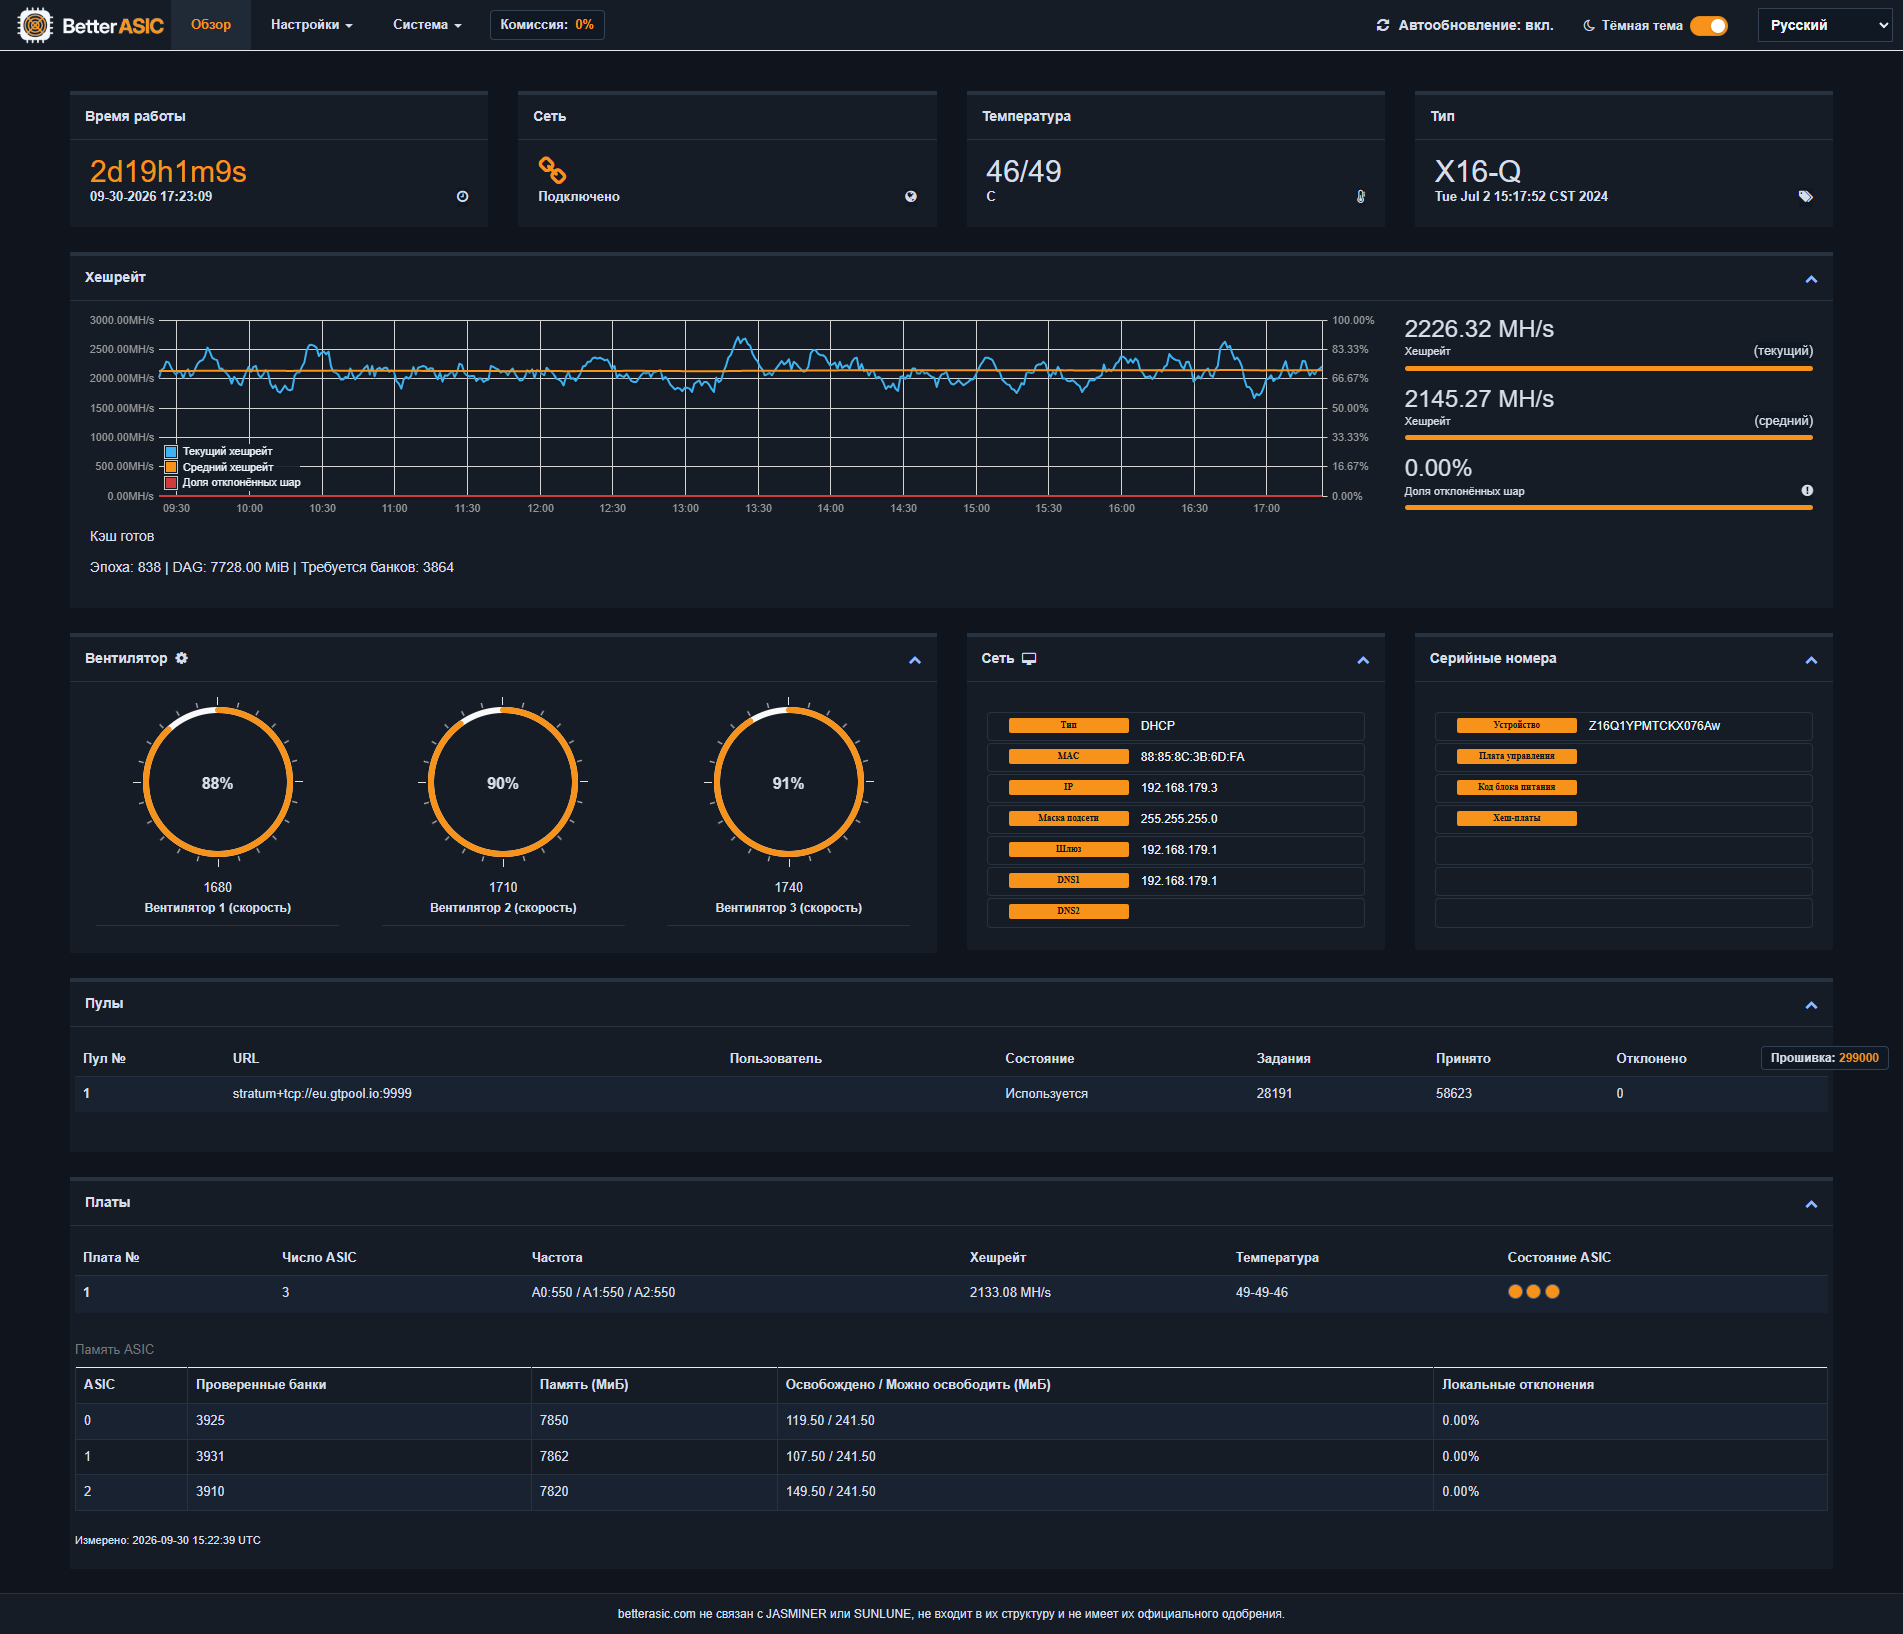Image resolution: width=1903 pixels, height=1634 pixels.
Task: Click the first ASIC status dot
Action: pyautogui.click(x=1515, y=1292)
